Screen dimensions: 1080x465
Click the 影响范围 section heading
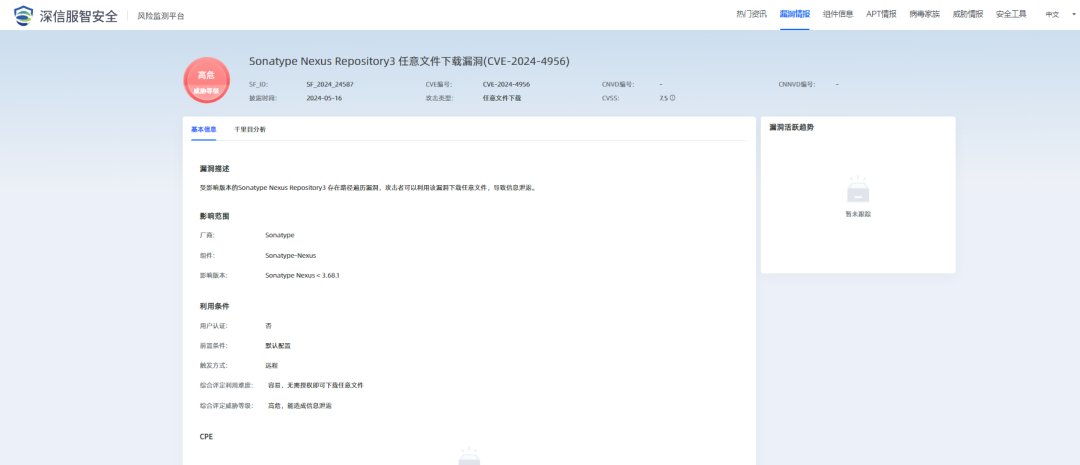[214, 216]
